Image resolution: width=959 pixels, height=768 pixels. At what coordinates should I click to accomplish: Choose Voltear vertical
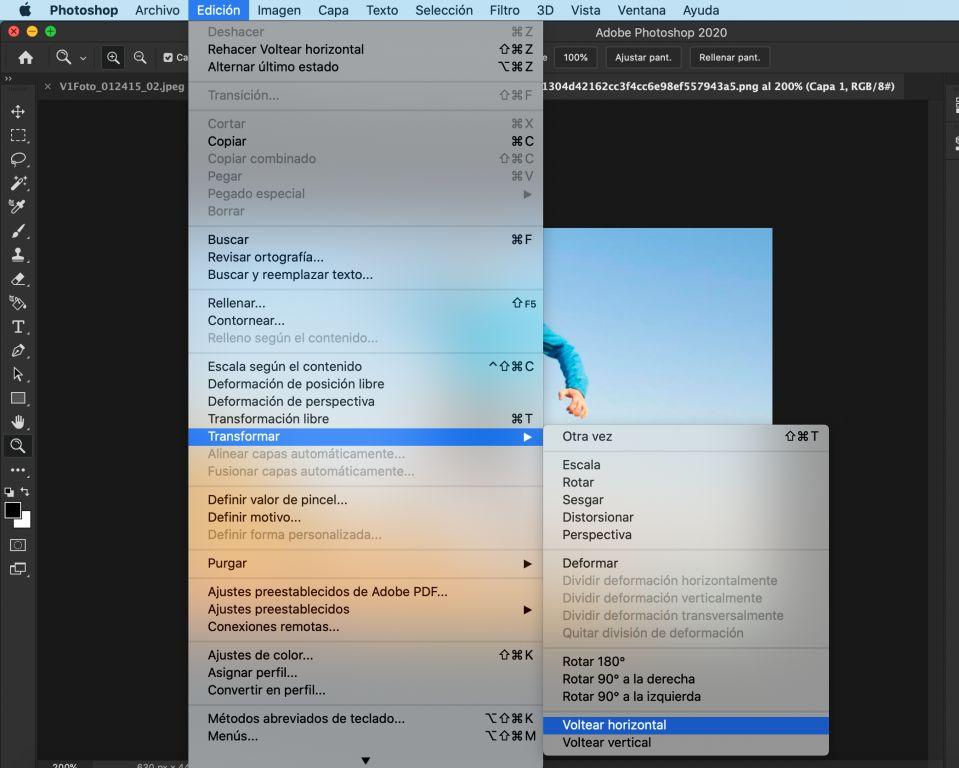tap(686, 743)
